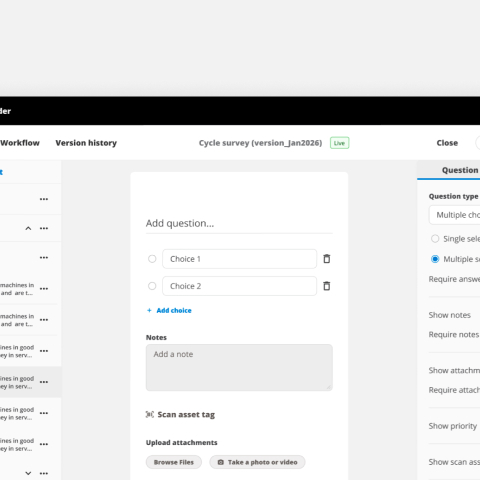Open the Workflow tab
The width and height of the screenshot is (480, 480).
pyautogui.click(x=20, y=143)
